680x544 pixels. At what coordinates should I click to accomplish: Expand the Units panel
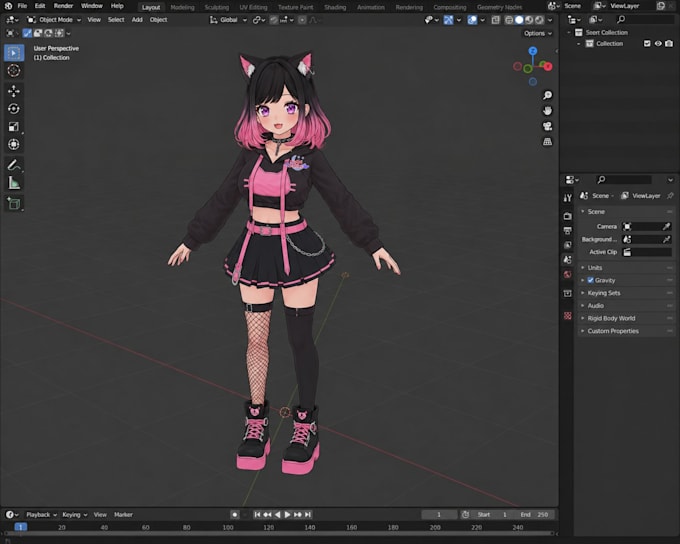(626, 268)
